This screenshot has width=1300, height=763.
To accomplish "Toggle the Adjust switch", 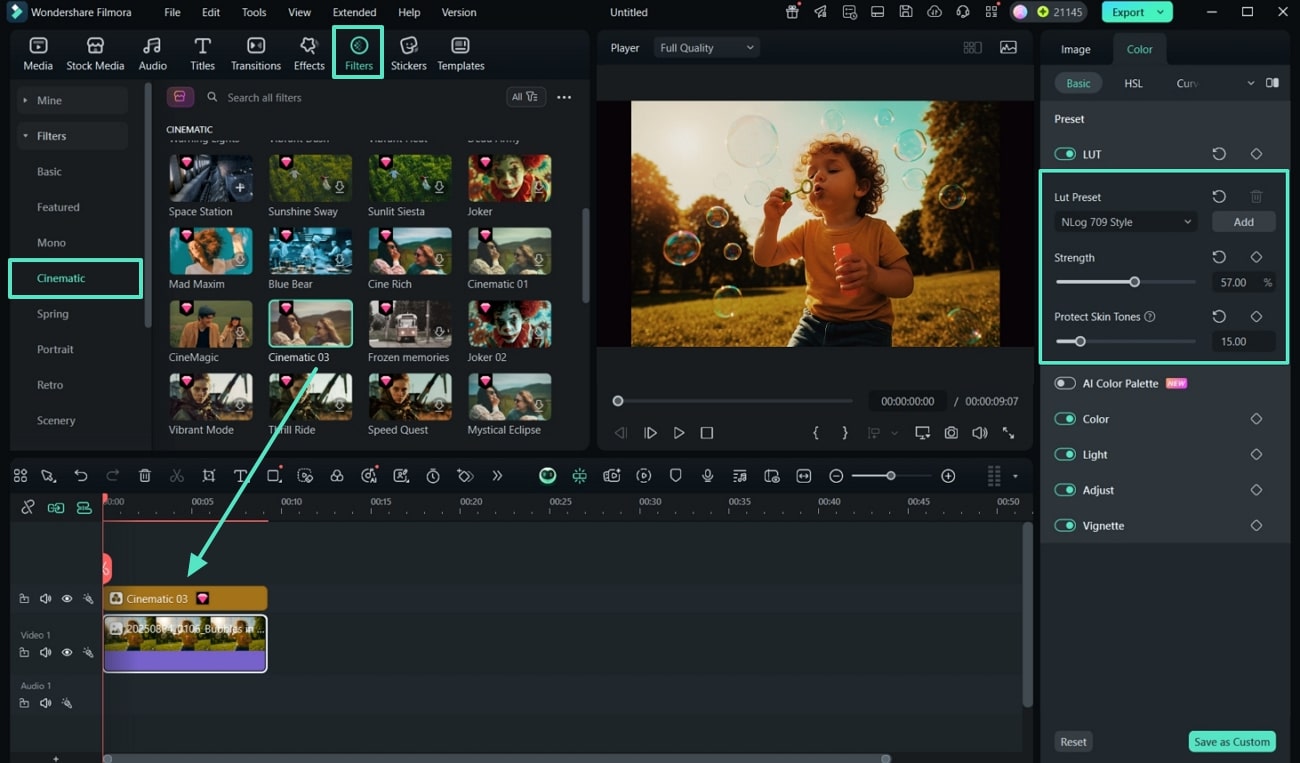I will point(1065,490).
